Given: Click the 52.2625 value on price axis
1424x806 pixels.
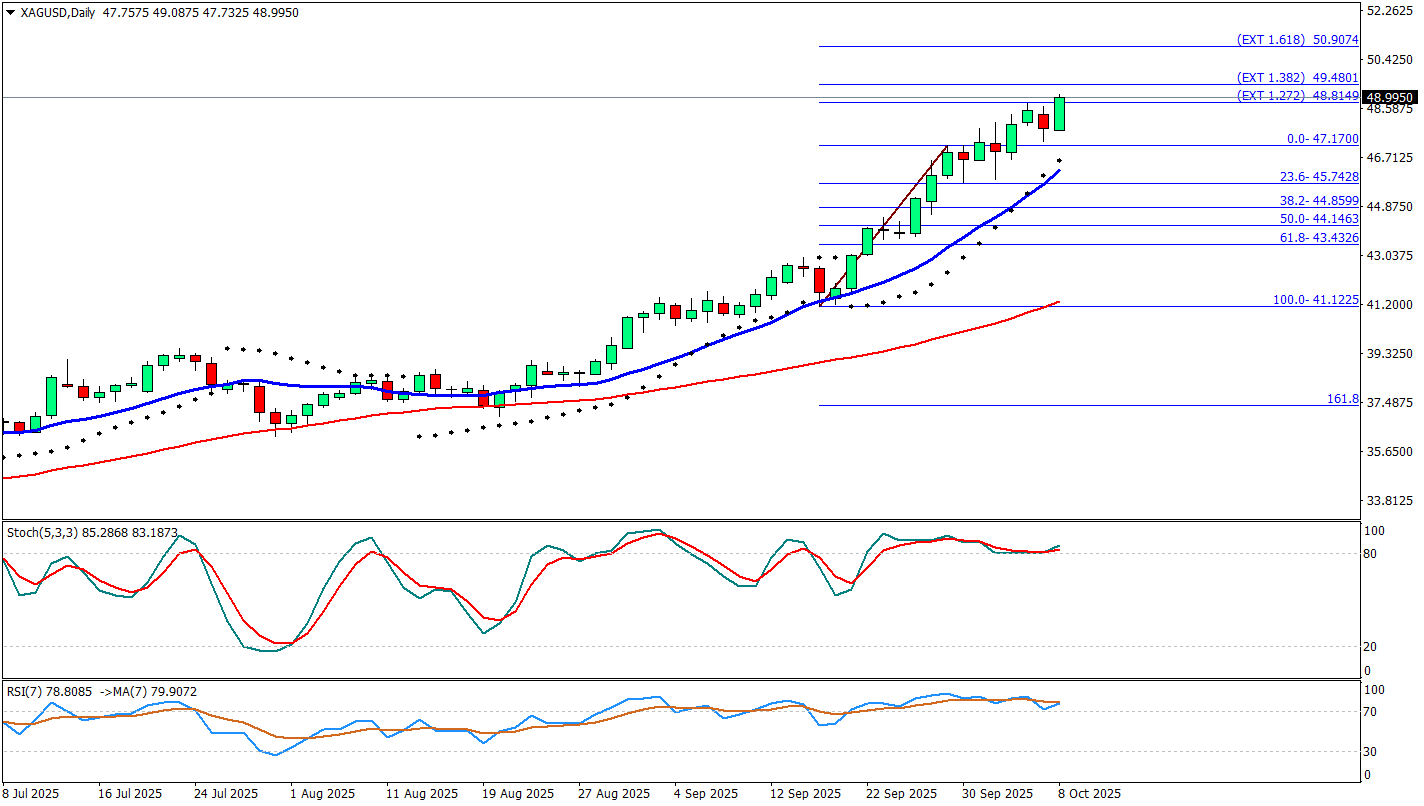Looking at the screenshot, I should [1390, 11].
